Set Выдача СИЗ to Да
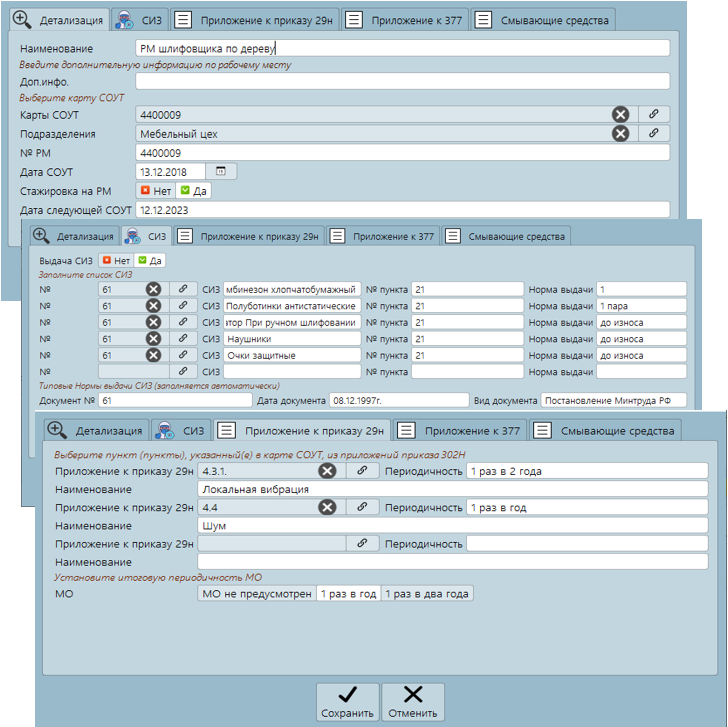Screen dimensions: 728x727 coord(150,260)
